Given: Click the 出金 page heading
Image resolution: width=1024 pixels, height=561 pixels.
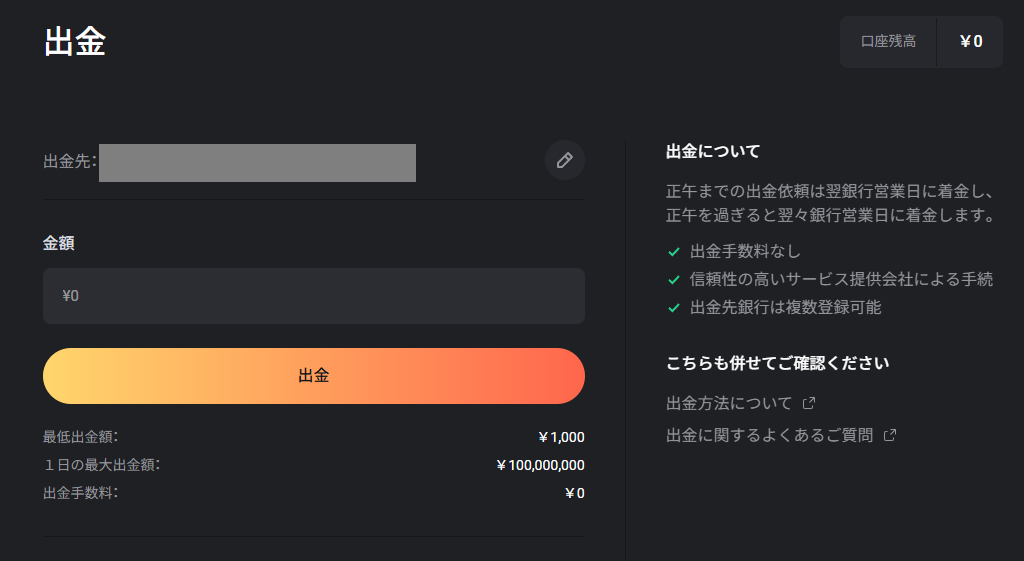Looking at the screenshot, I should [75, 42].
